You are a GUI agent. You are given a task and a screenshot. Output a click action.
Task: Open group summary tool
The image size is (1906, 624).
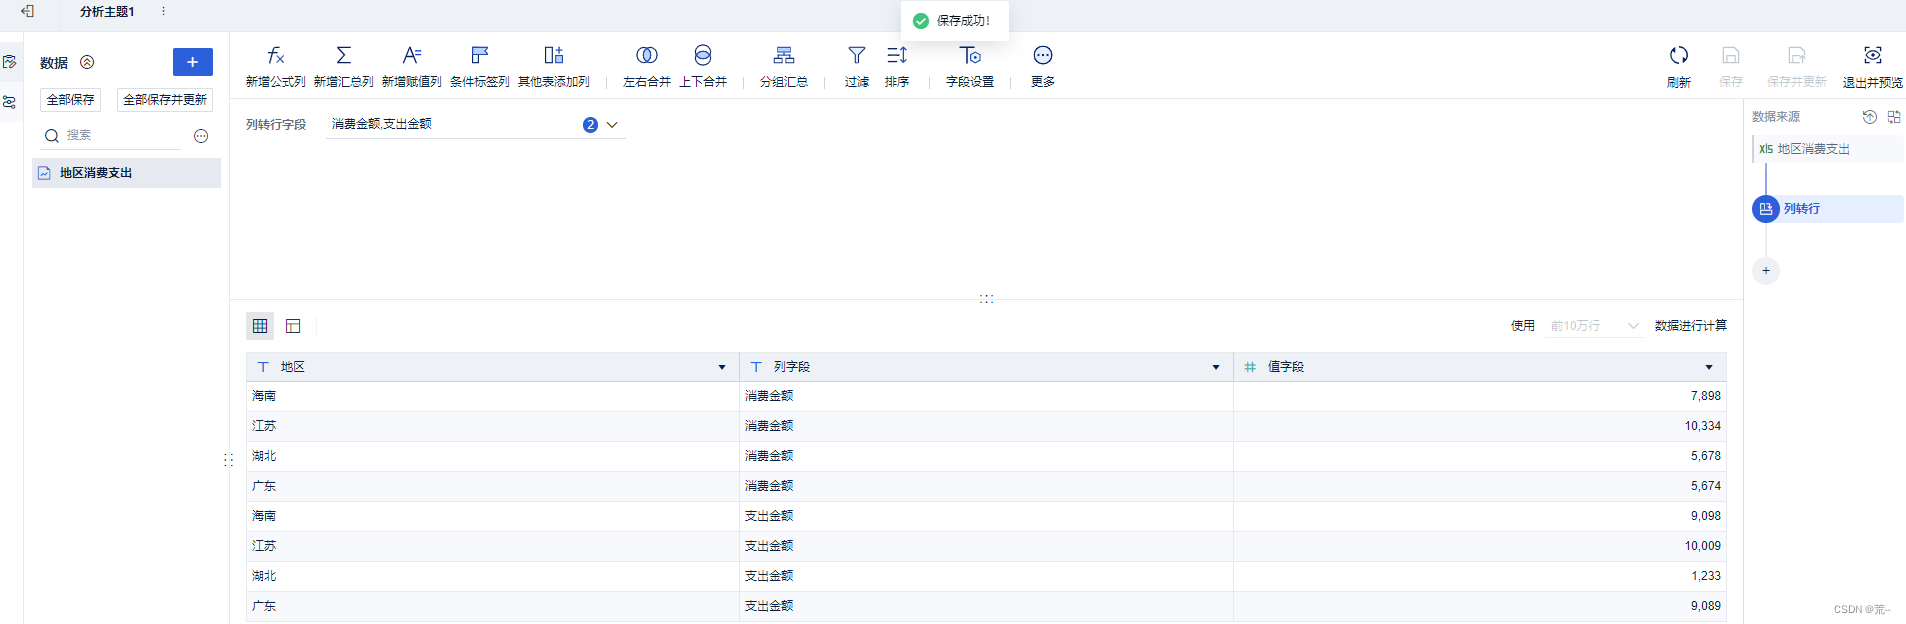(x=784, y=66)
